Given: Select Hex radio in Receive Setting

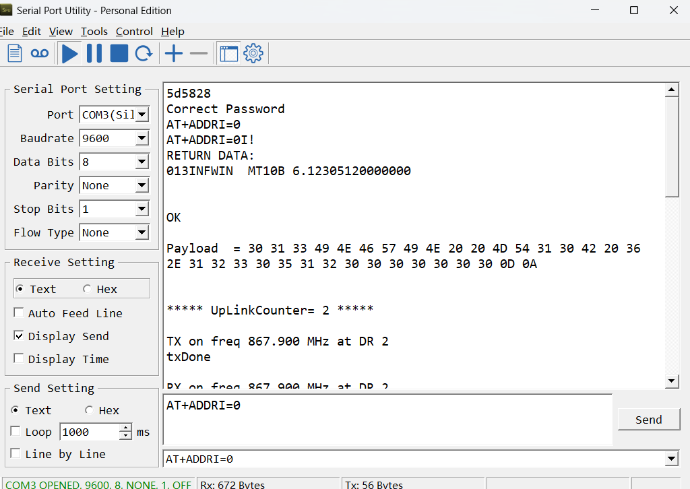Looking at the screenshot, I should [87, 289].
